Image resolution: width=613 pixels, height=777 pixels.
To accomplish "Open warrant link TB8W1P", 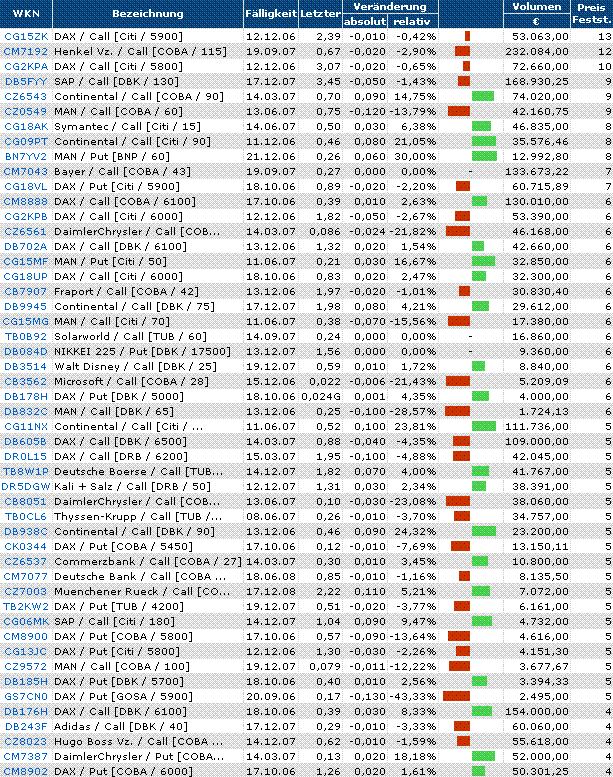I will coord(26,471).
